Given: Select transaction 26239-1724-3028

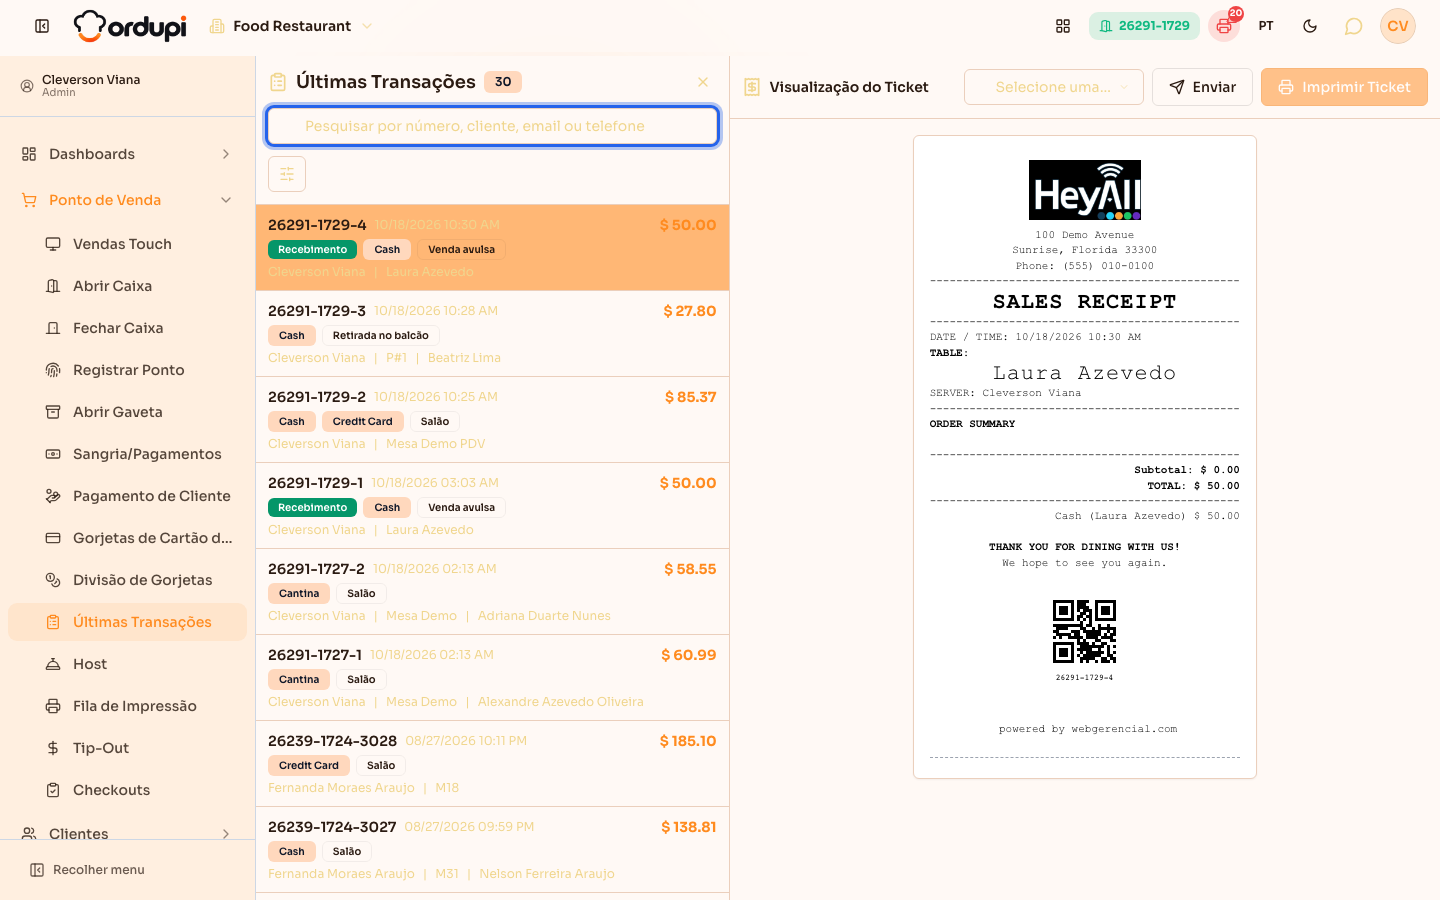Looking at the screenshot, I should (x=492, y=764).
